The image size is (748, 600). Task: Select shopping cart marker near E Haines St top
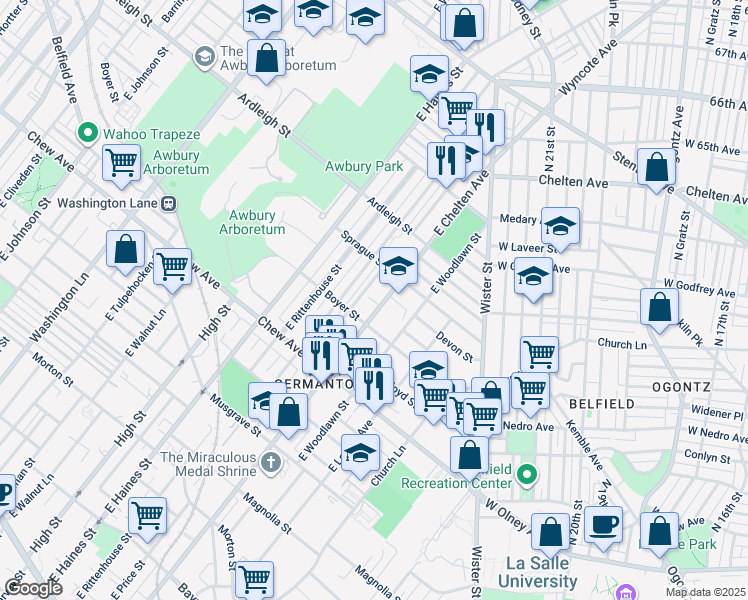[457, 110]
